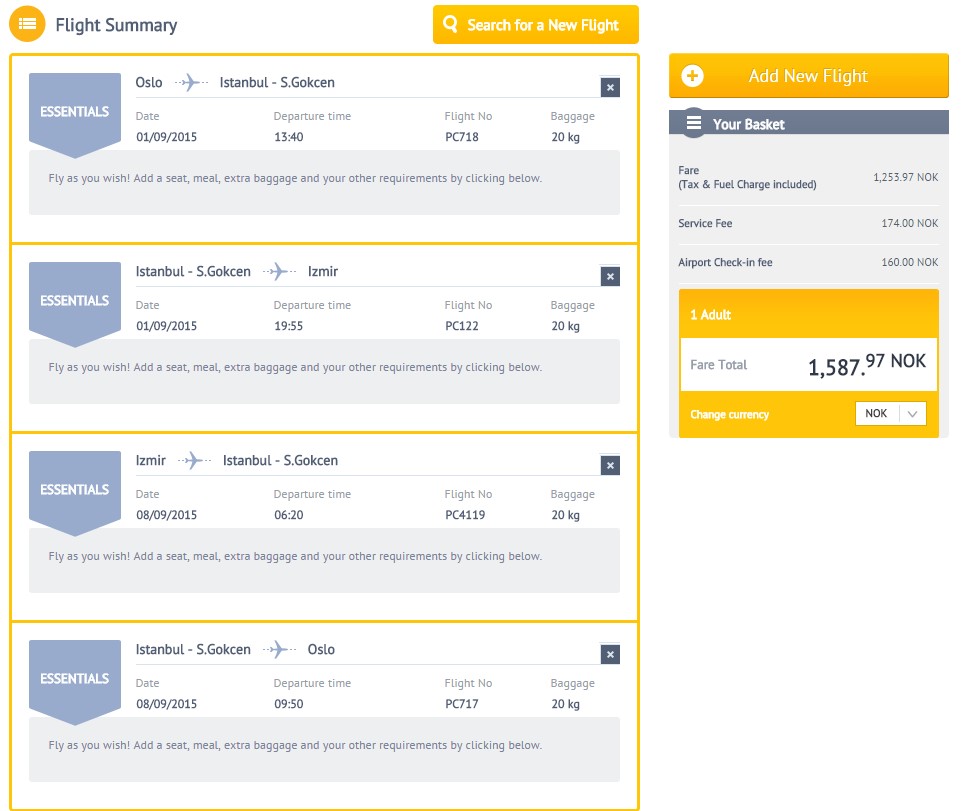Remove the Oslo to Istanbul flight
Screen dimensions: 972x811
(611, 88)
